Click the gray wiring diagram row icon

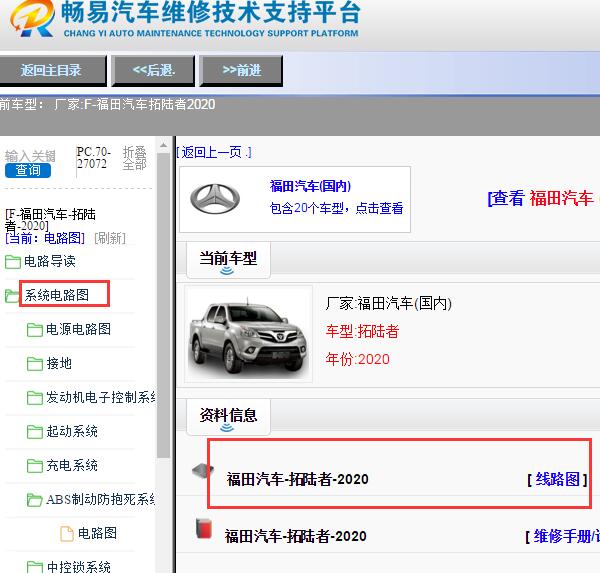203,470
